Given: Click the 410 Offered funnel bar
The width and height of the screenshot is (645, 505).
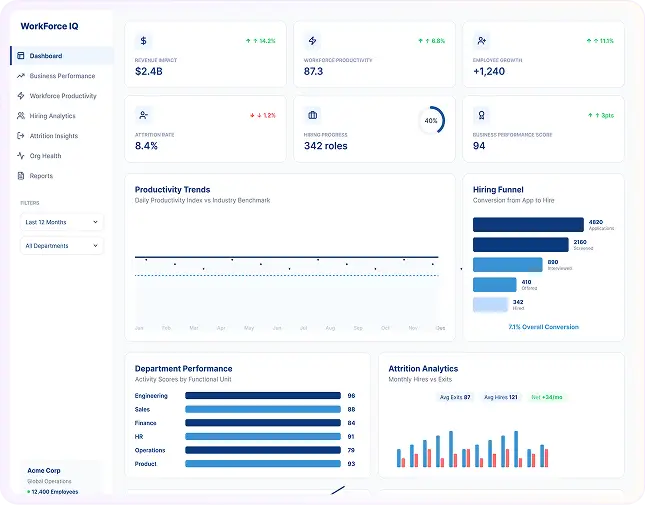Looking at the screenshot, I should [494, 285].
